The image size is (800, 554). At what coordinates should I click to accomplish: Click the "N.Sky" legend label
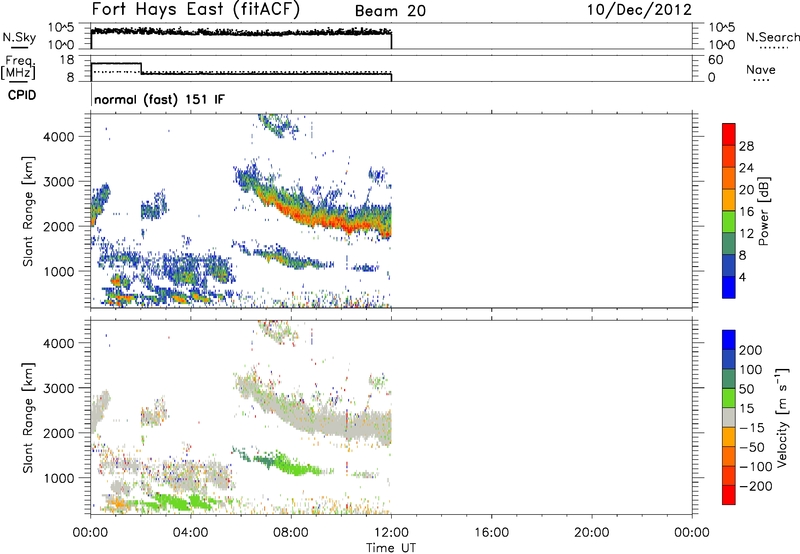pyautogui.click(x=19, y=37)
